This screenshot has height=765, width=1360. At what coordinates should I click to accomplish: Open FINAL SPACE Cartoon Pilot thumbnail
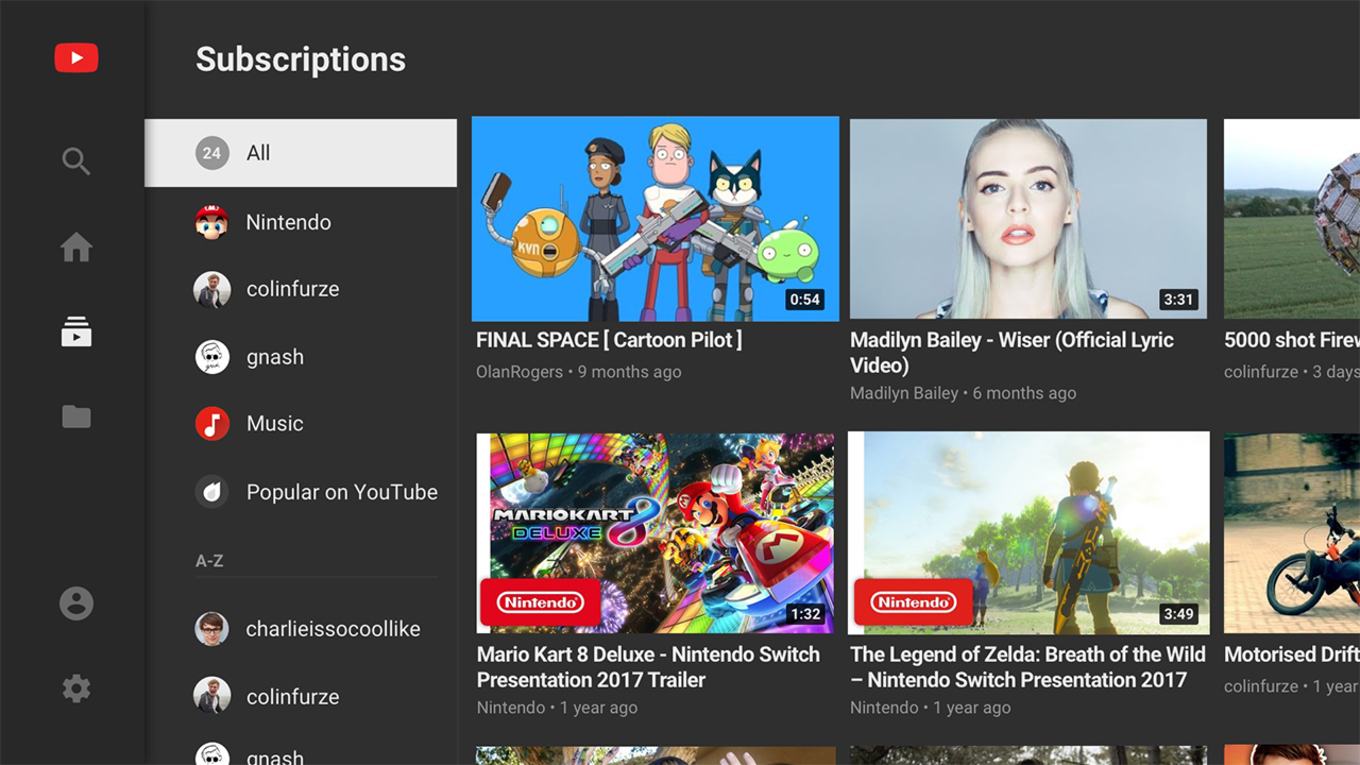(x=655, y=219)
